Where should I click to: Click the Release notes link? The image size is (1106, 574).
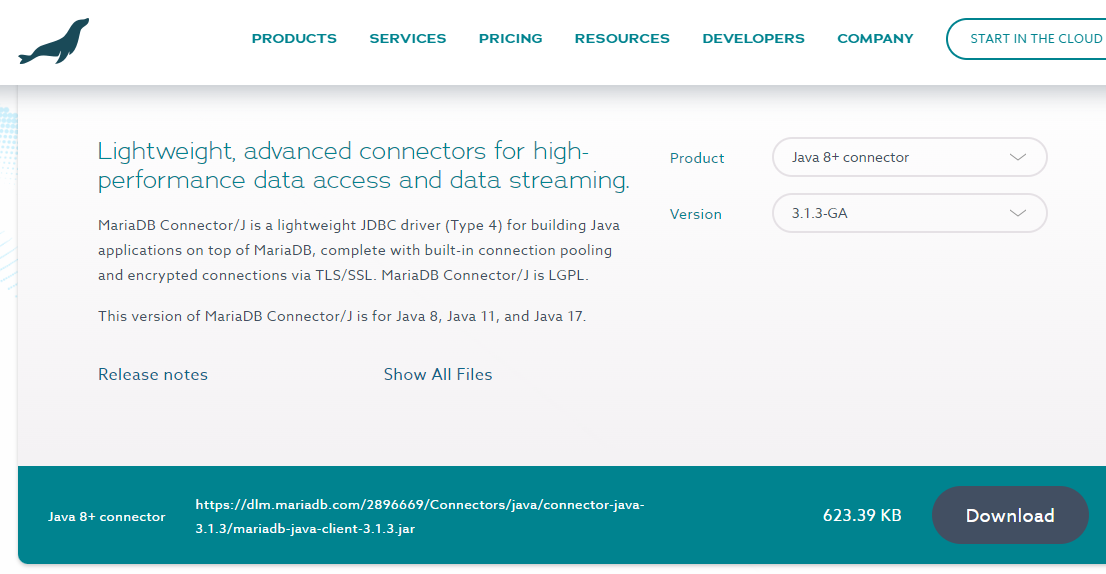[x=153, y=374]
